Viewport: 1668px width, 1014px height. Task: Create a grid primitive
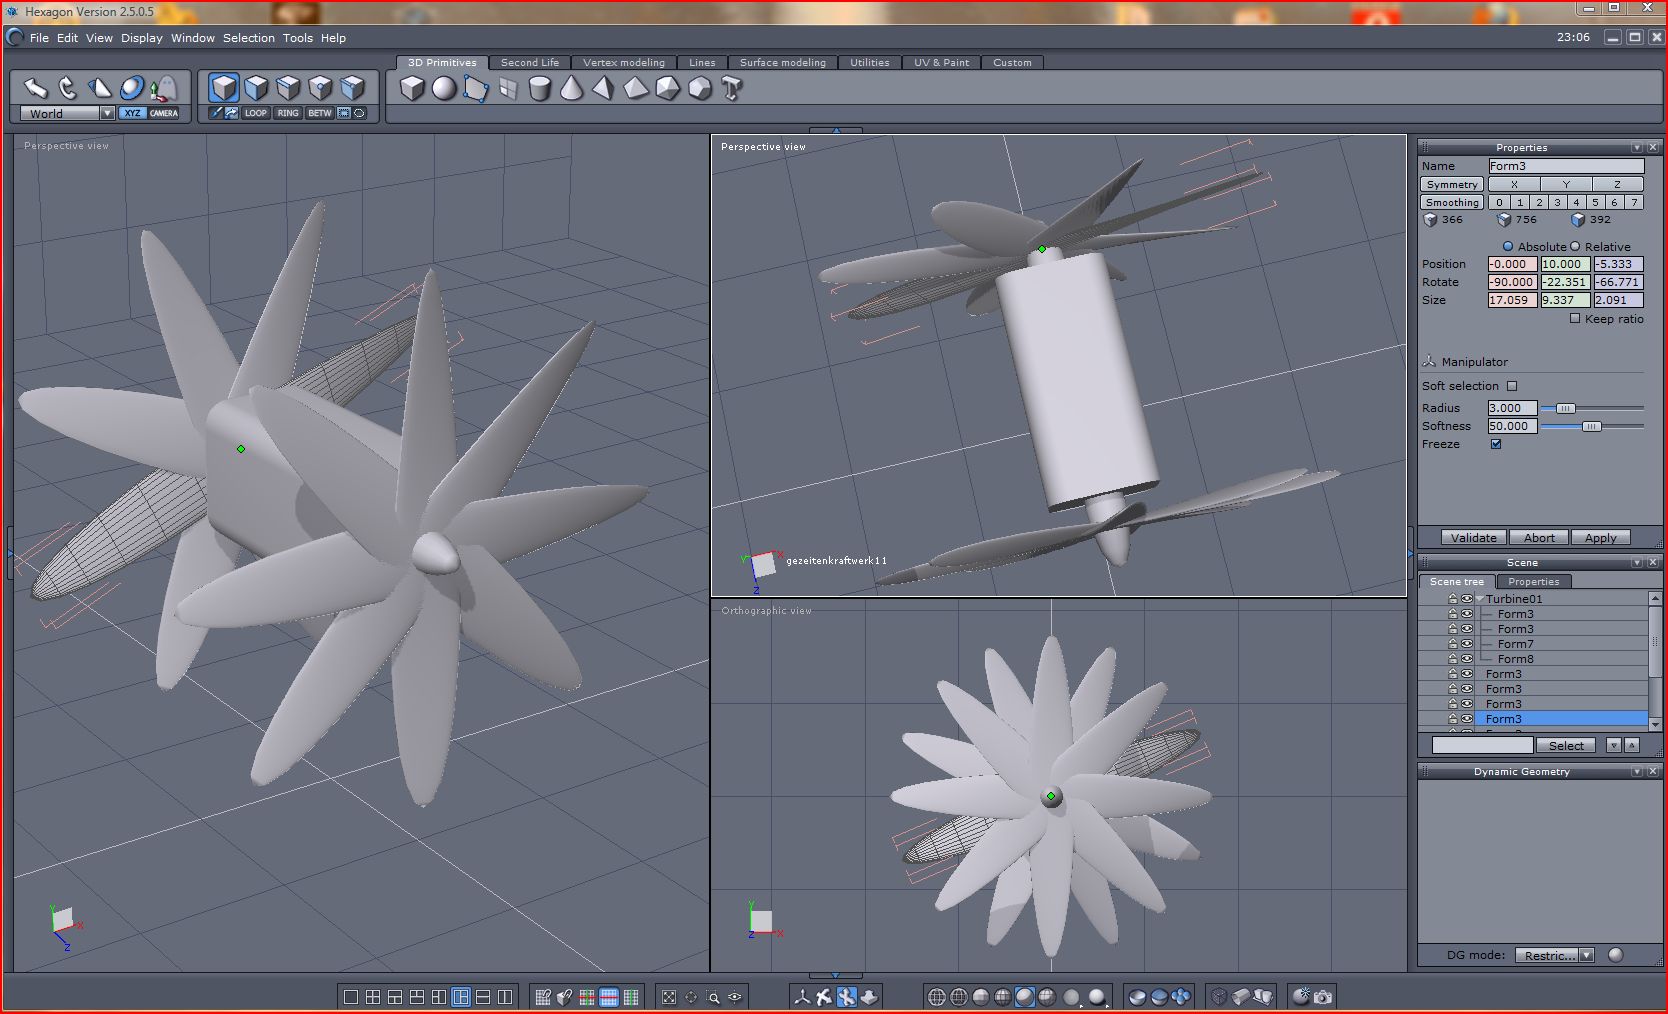pyautogui.click(x=508, y=89)
